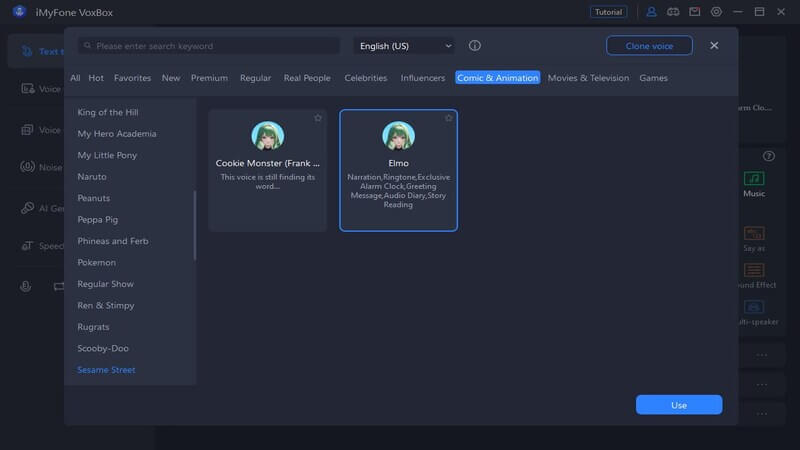Open the AI Generator sidebar icon

click(27, 208)
